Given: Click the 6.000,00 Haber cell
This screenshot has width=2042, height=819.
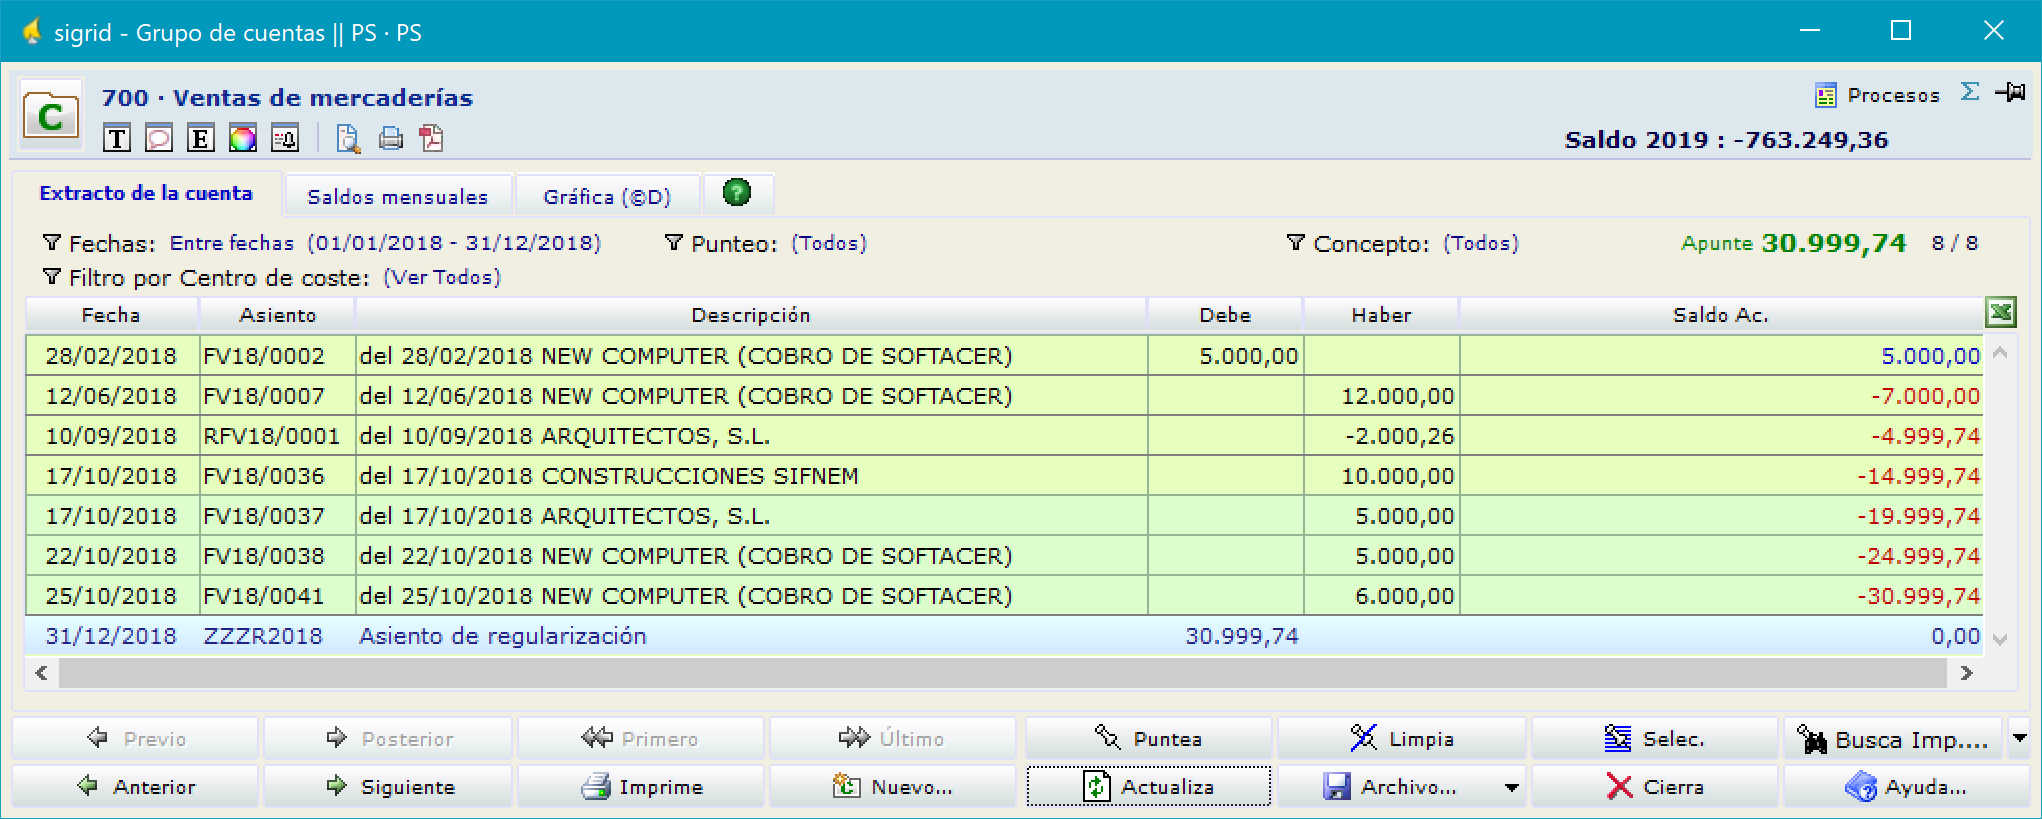Looking at the screenshot, I should (x=1381, y=596).
